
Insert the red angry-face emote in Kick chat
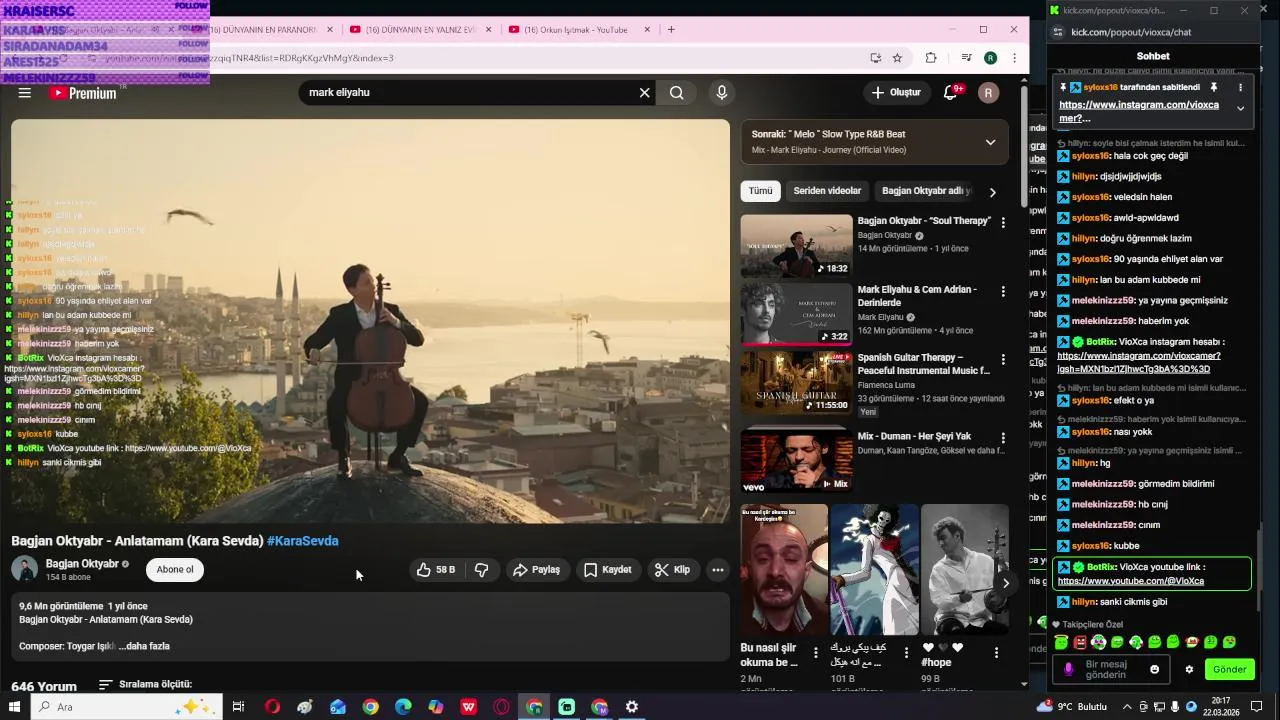tap(1080, 642)
